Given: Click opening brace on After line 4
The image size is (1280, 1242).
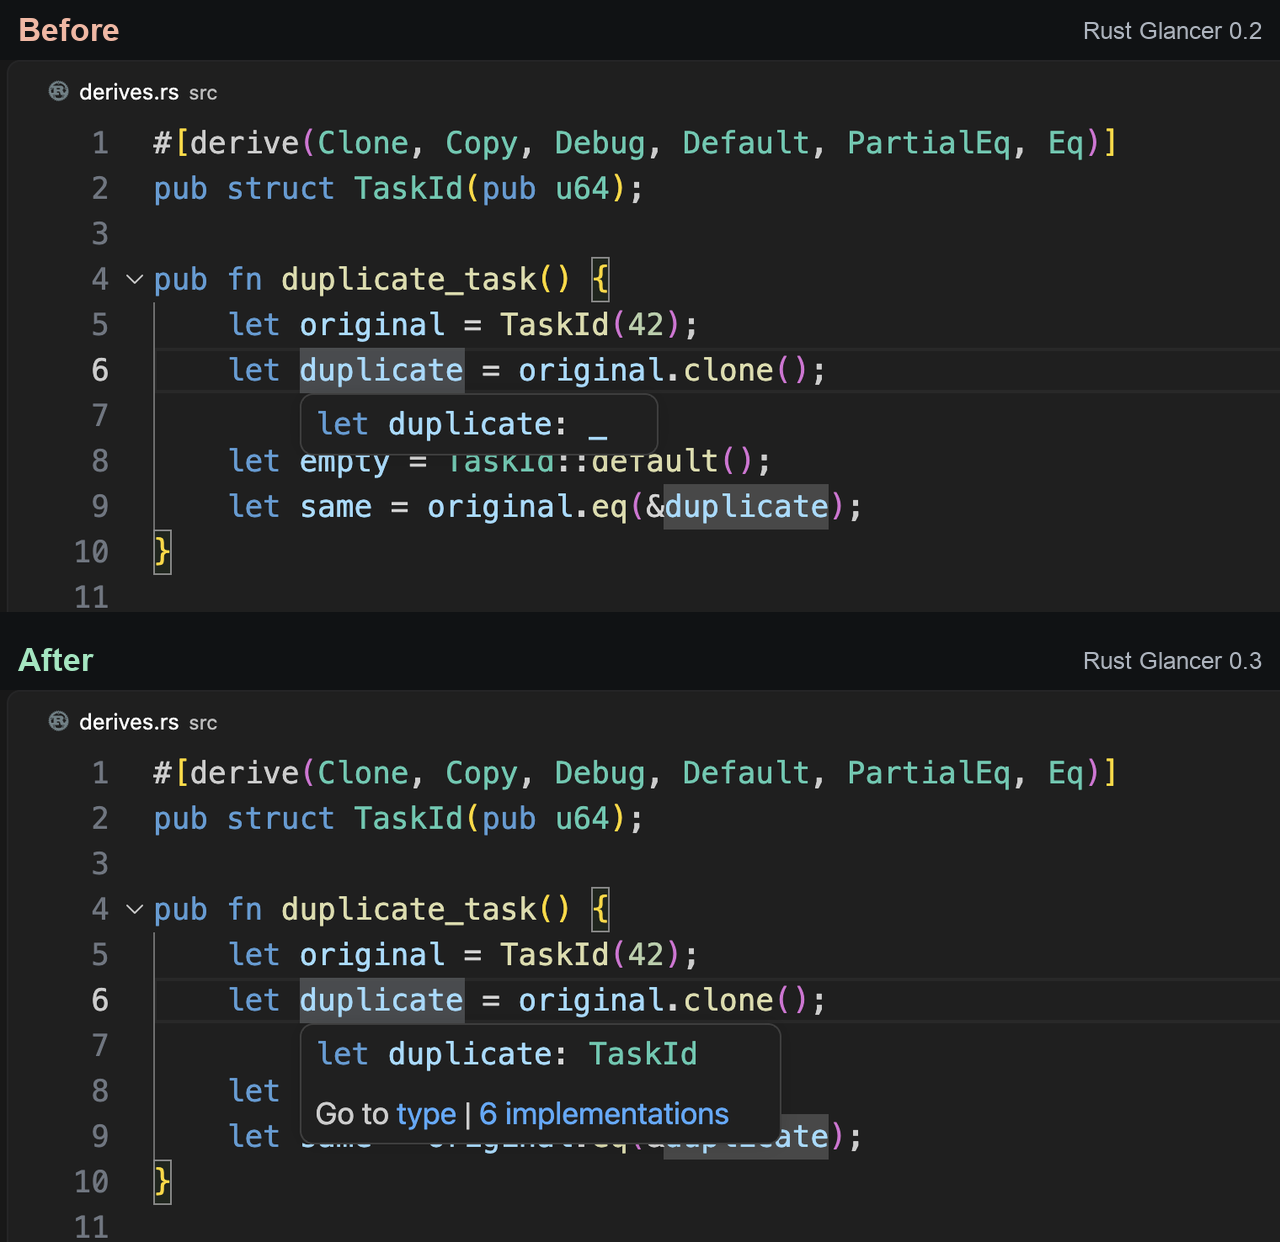Looking at the screenshot, I should click(600, 909).
